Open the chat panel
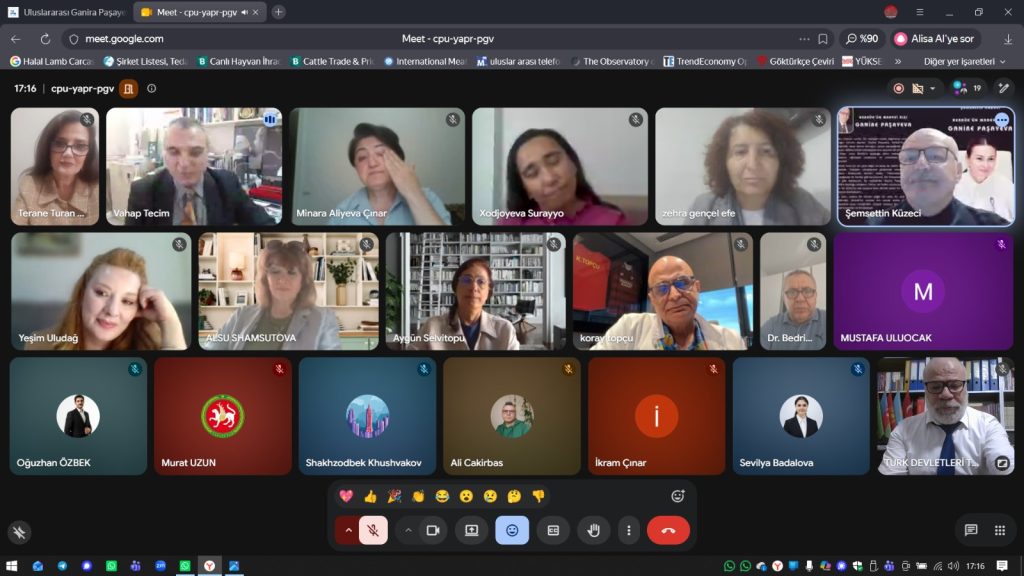 971,530
